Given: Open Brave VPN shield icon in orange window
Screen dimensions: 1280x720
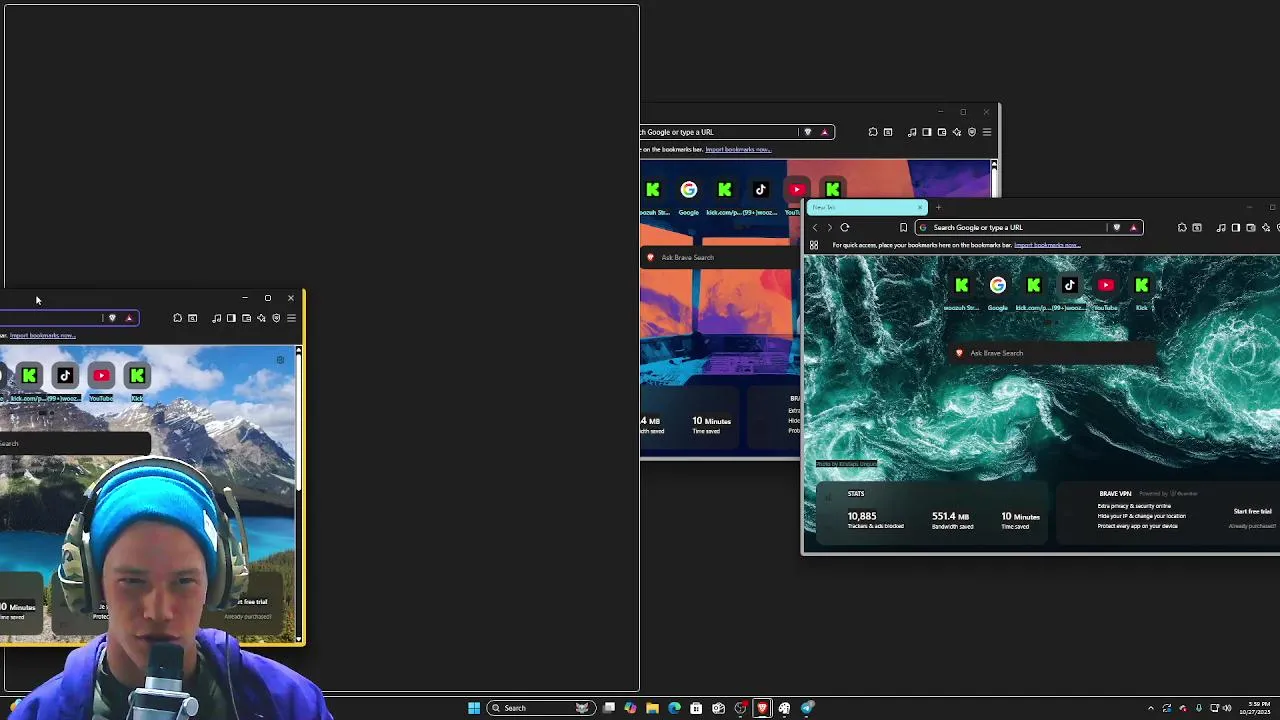Looking at the screenshot, I should [971, 132].
